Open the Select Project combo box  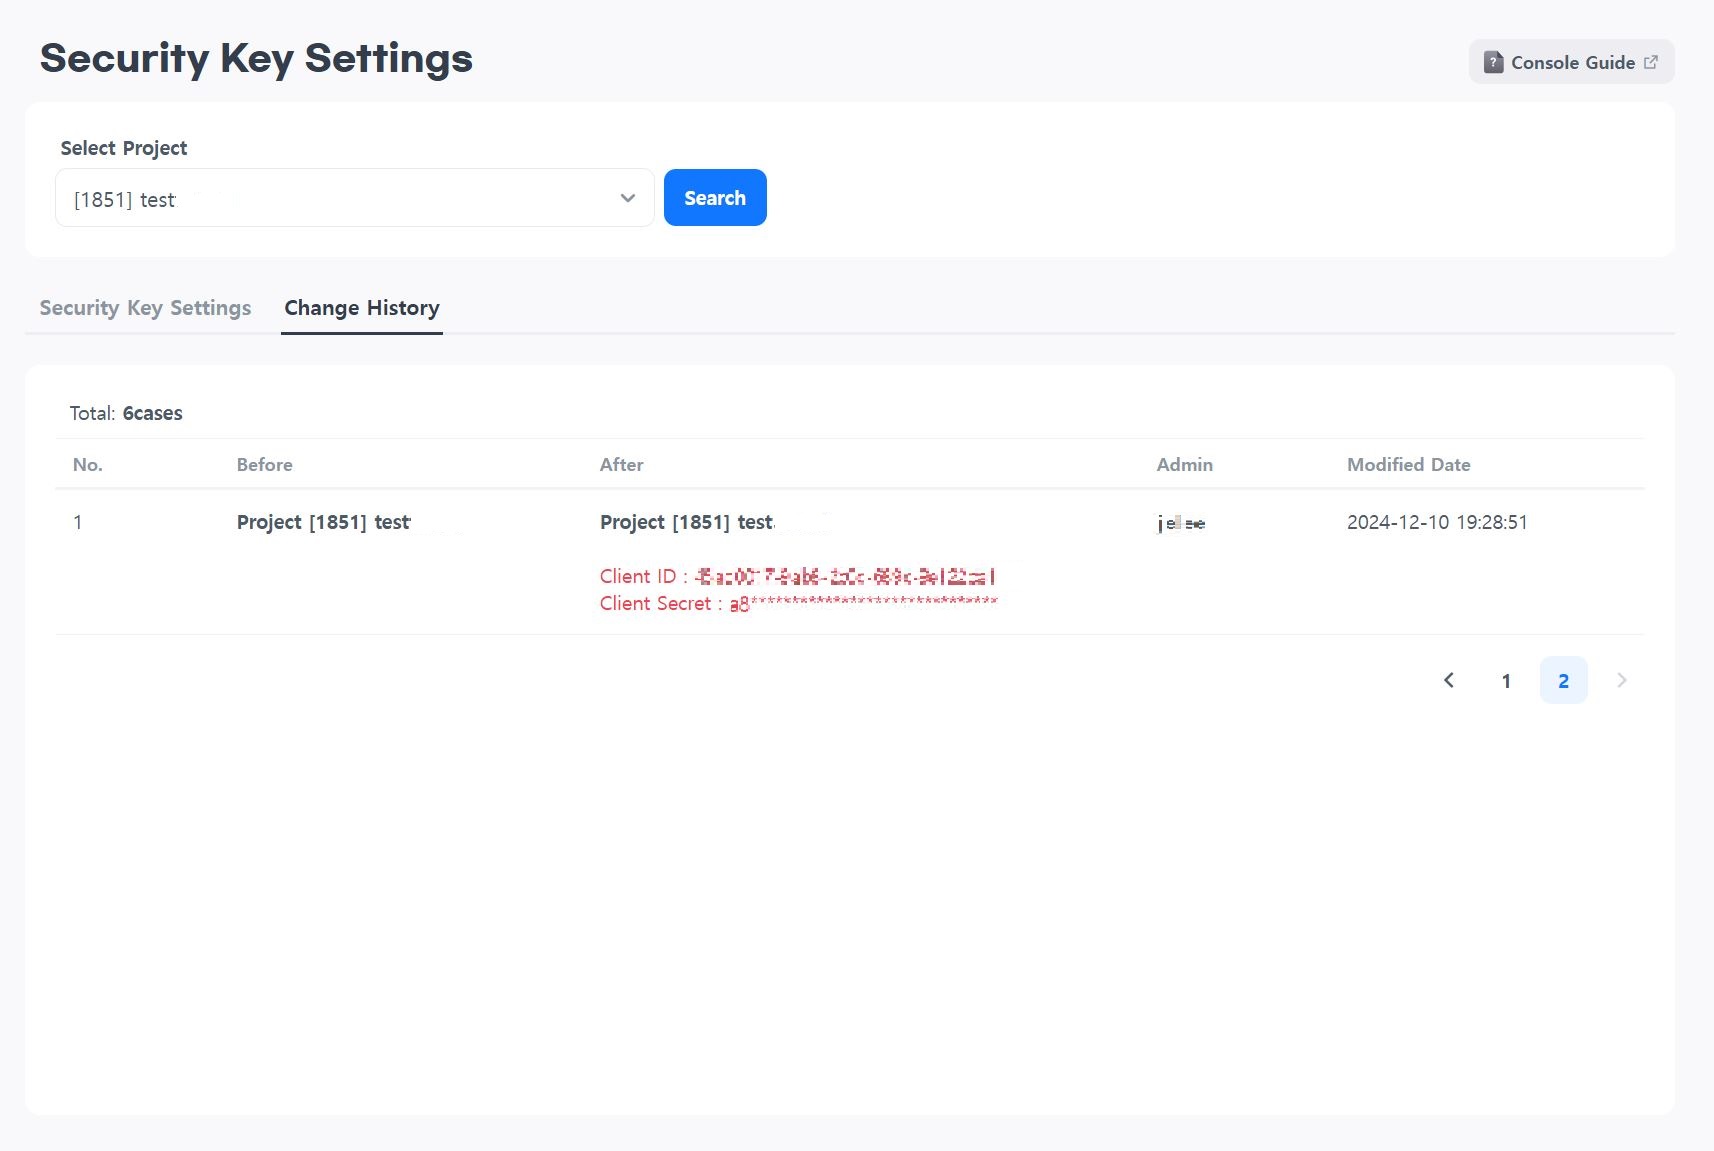340,198
